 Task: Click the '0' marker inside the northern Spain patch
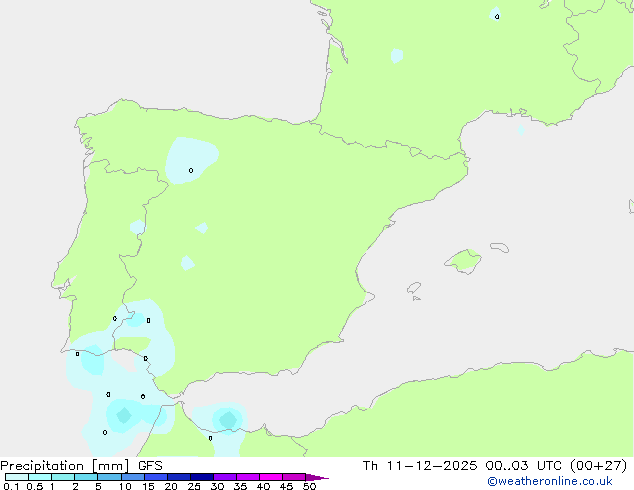click(191, 170)
